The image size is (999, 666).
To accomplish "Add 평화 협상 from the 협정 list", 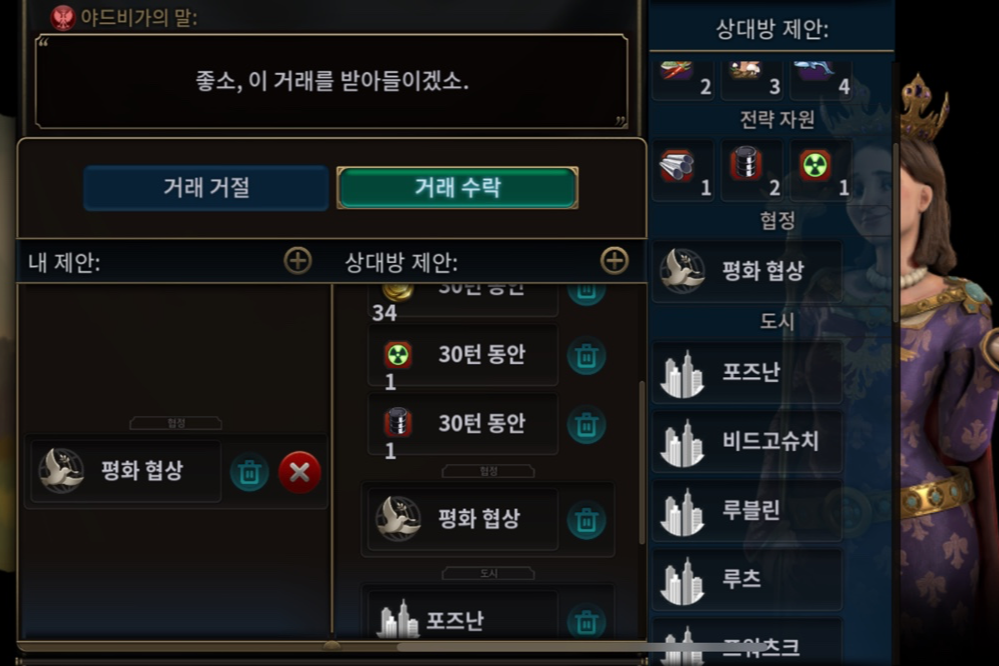I will (x=747, y=271).
